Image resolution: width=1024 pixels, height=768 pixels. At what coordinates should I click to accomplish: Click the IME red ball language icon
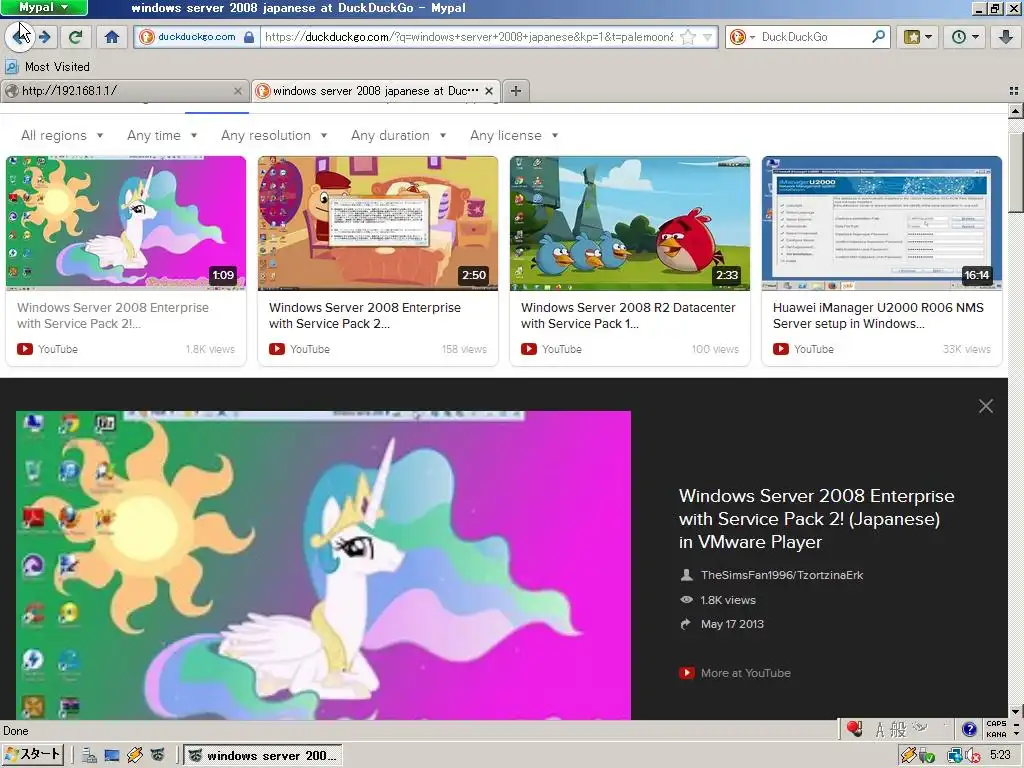coord(854,728)
